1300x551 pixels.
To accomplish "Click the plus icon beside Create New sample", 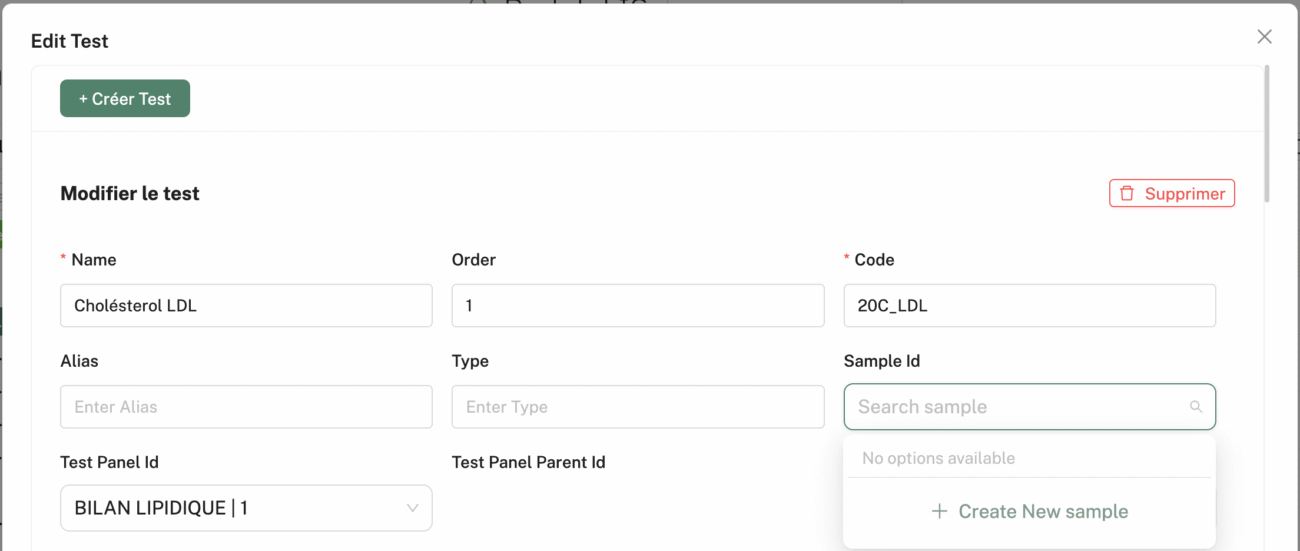I will click(x=939, y=511).
